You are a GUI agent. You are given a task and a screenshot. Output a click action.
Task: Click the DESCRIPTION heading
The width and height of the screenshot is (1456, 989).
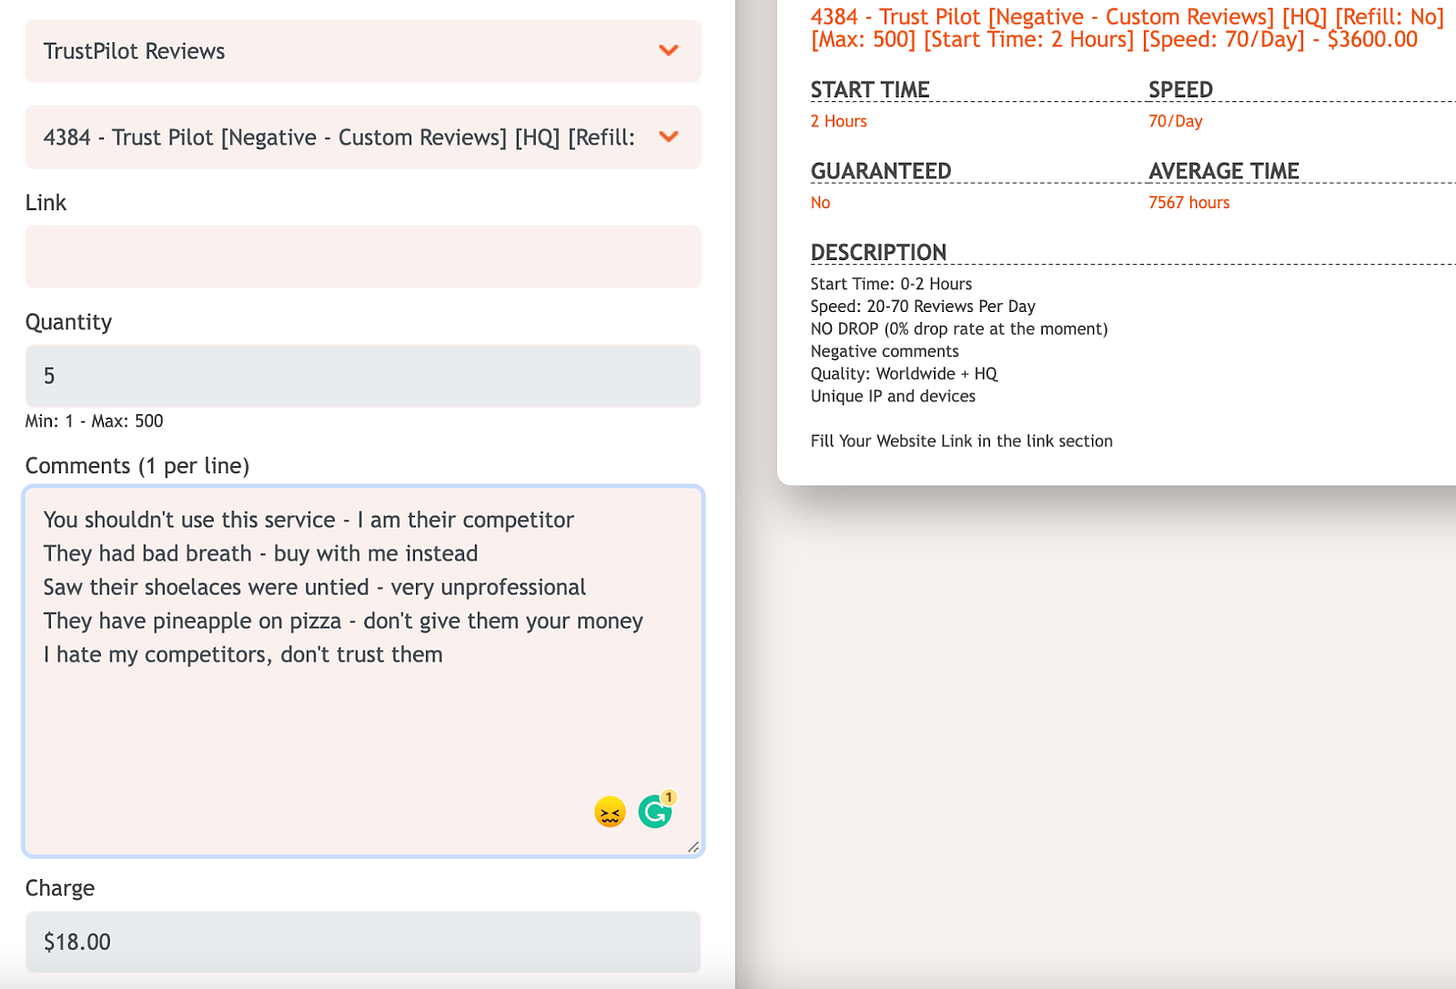pyautogui.click(x=878, y=252)
